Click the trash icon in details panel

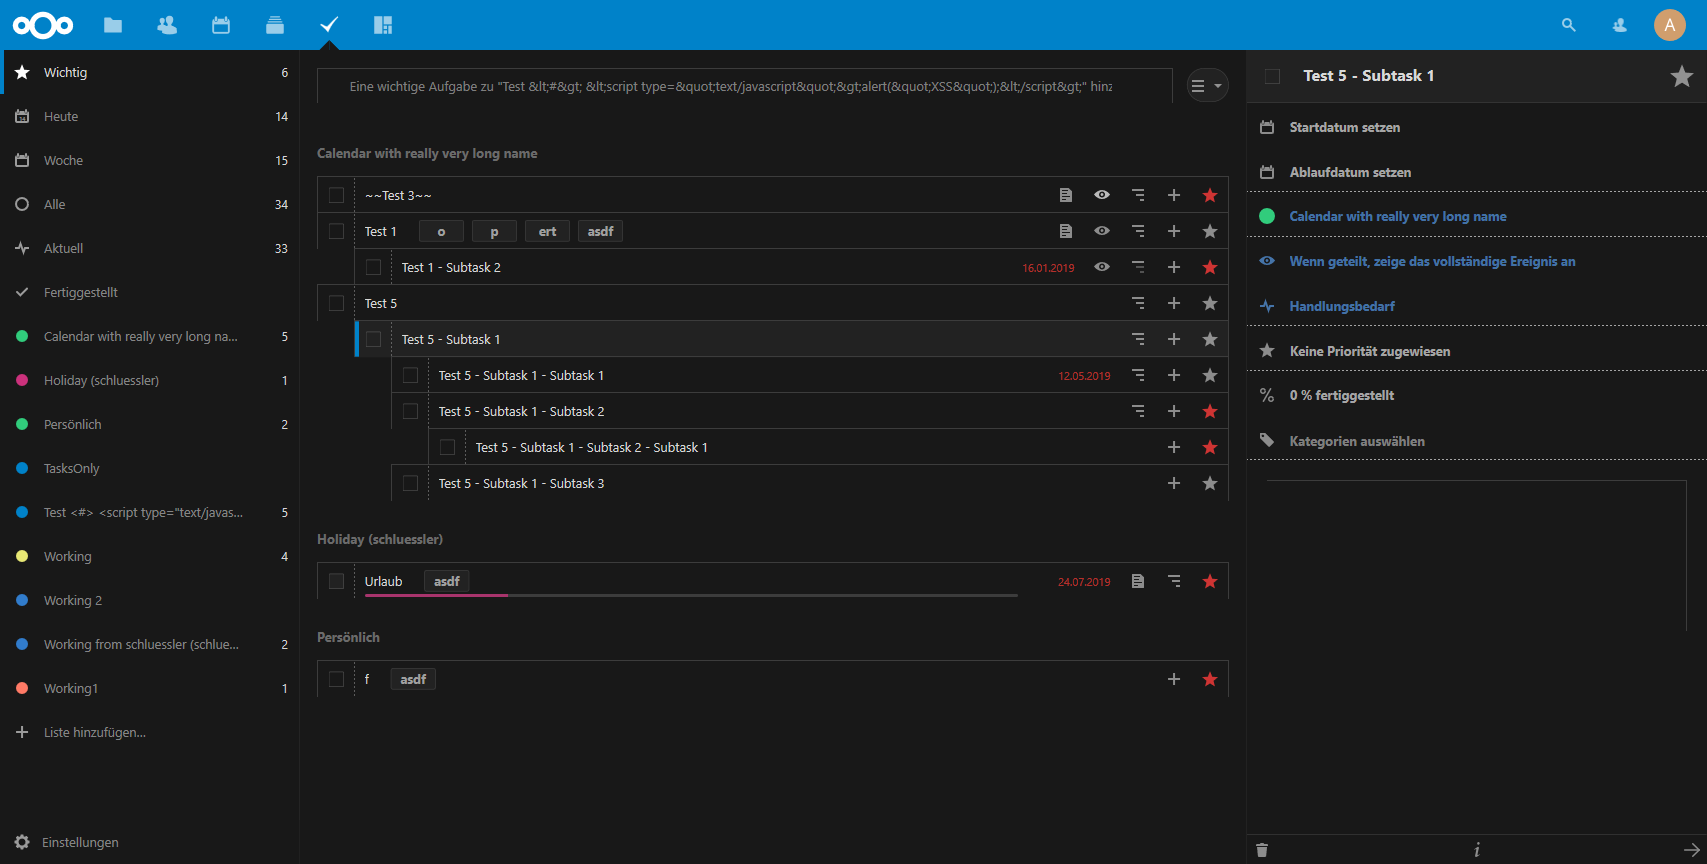[1262, 850]
